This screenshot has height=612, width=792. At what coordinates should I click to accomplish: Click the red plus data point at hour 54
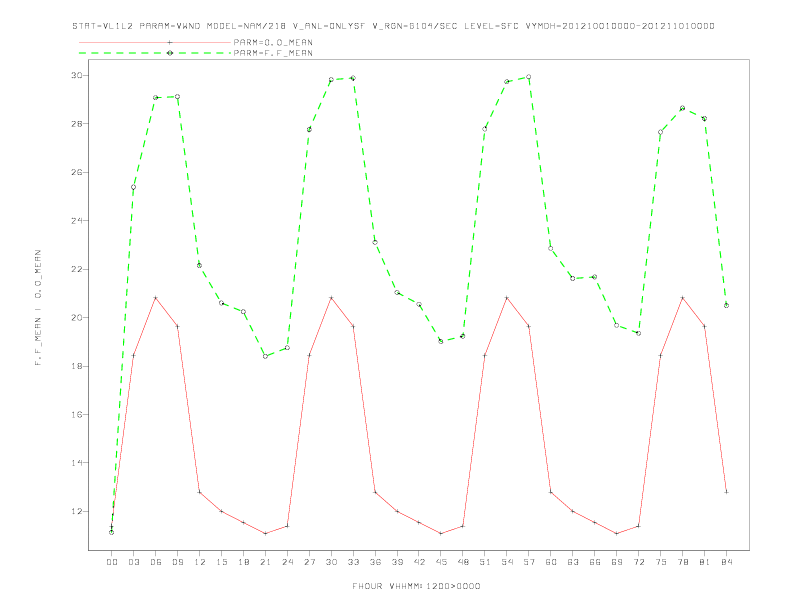tap(507, 298)
